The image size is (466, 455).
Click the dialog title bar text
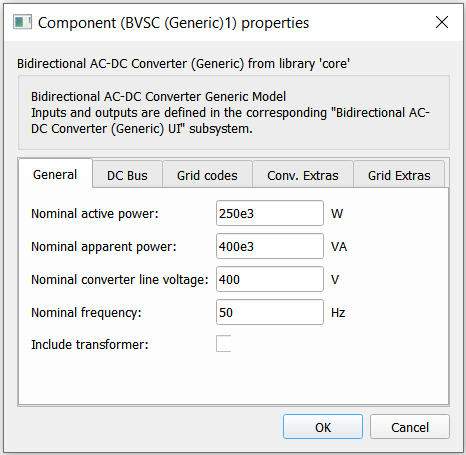(x=173, y=23)
